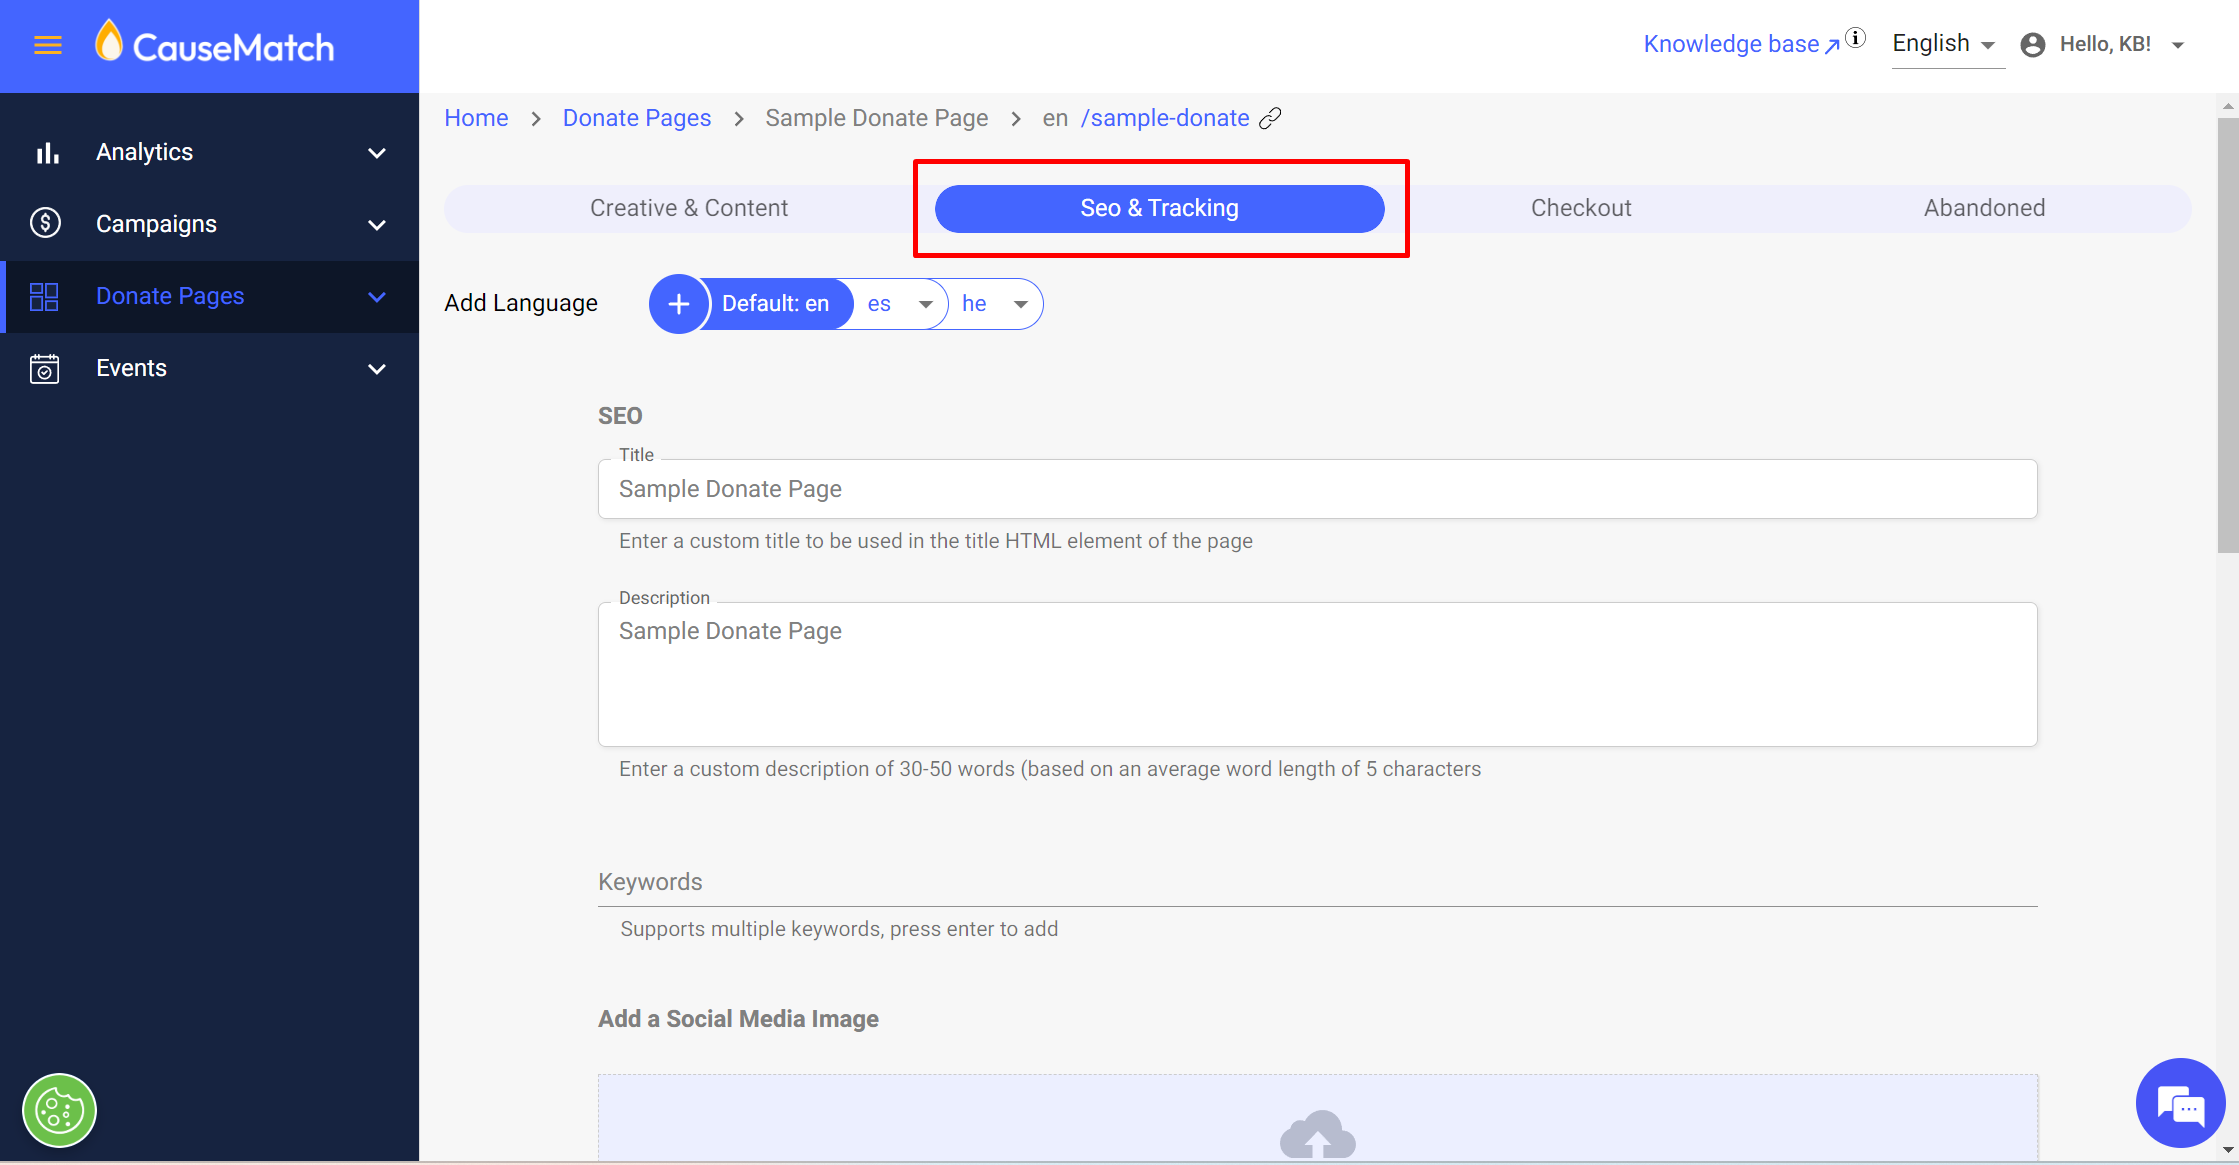This screenshot has width=2239, height=1165.
Task: Open the cookie preferences icon
Action: point(59,1110)
